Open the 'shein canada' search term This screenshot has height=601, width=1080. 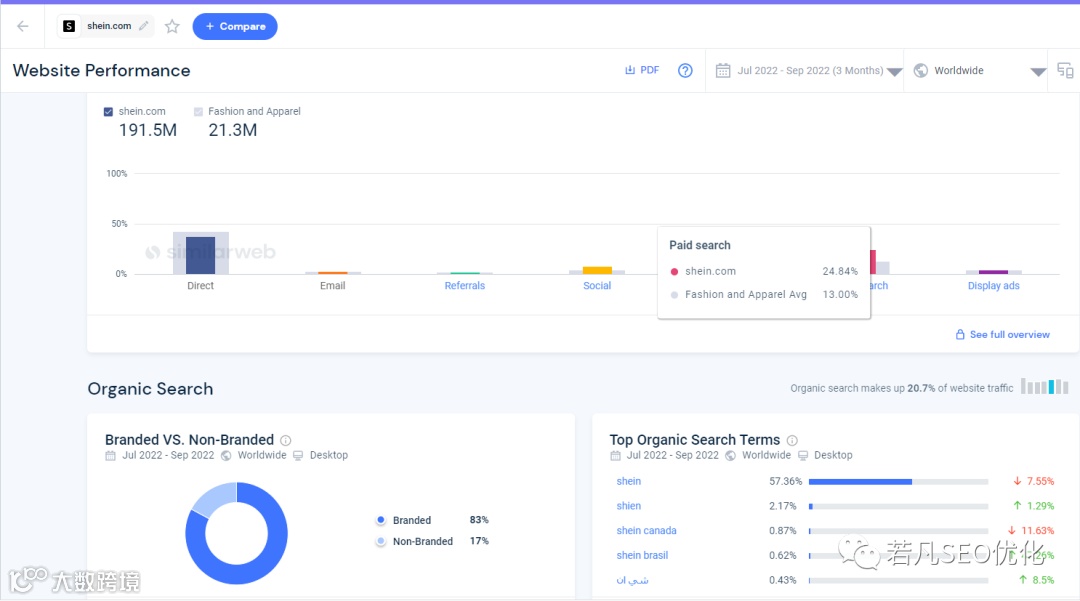(x=646, y=531)
